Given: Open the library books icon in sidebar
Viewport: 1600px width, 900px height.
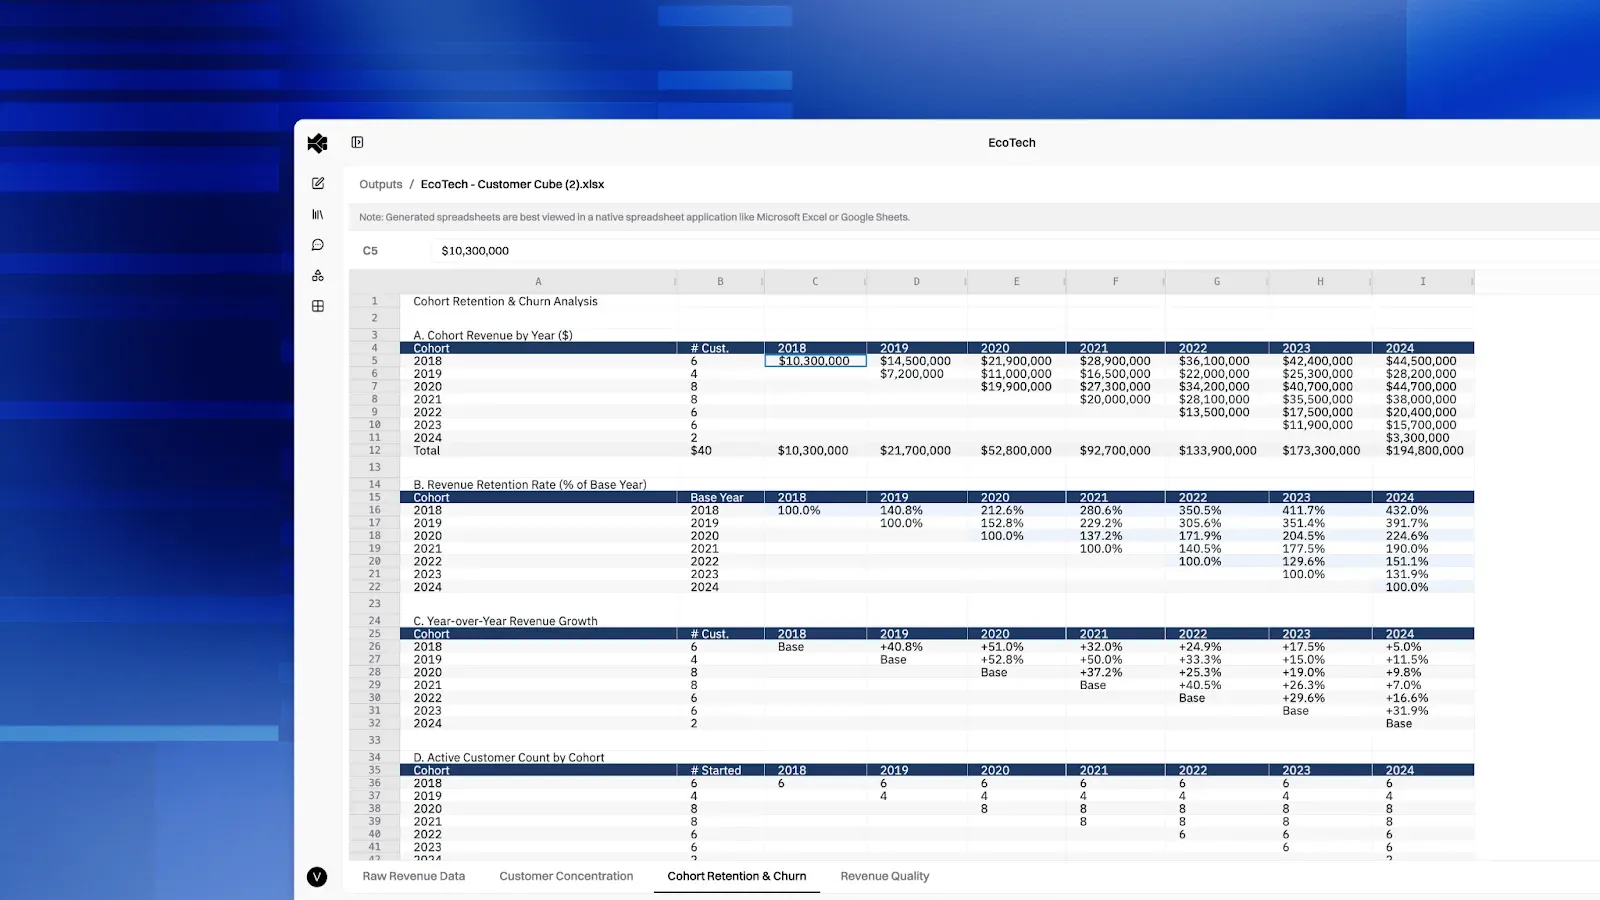Looking at the screenshot, I should [318, 214].
